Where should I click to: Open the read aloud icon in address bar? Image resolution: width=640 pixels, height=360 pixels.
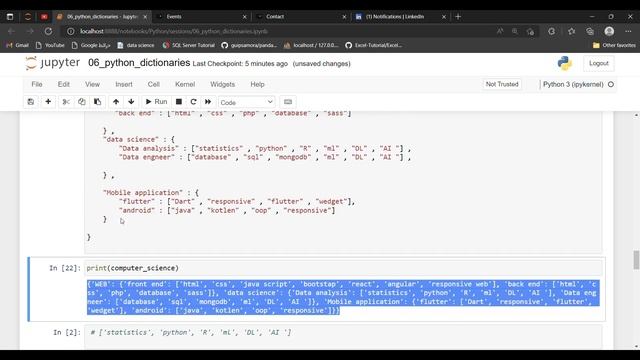[x=500, y=31]
